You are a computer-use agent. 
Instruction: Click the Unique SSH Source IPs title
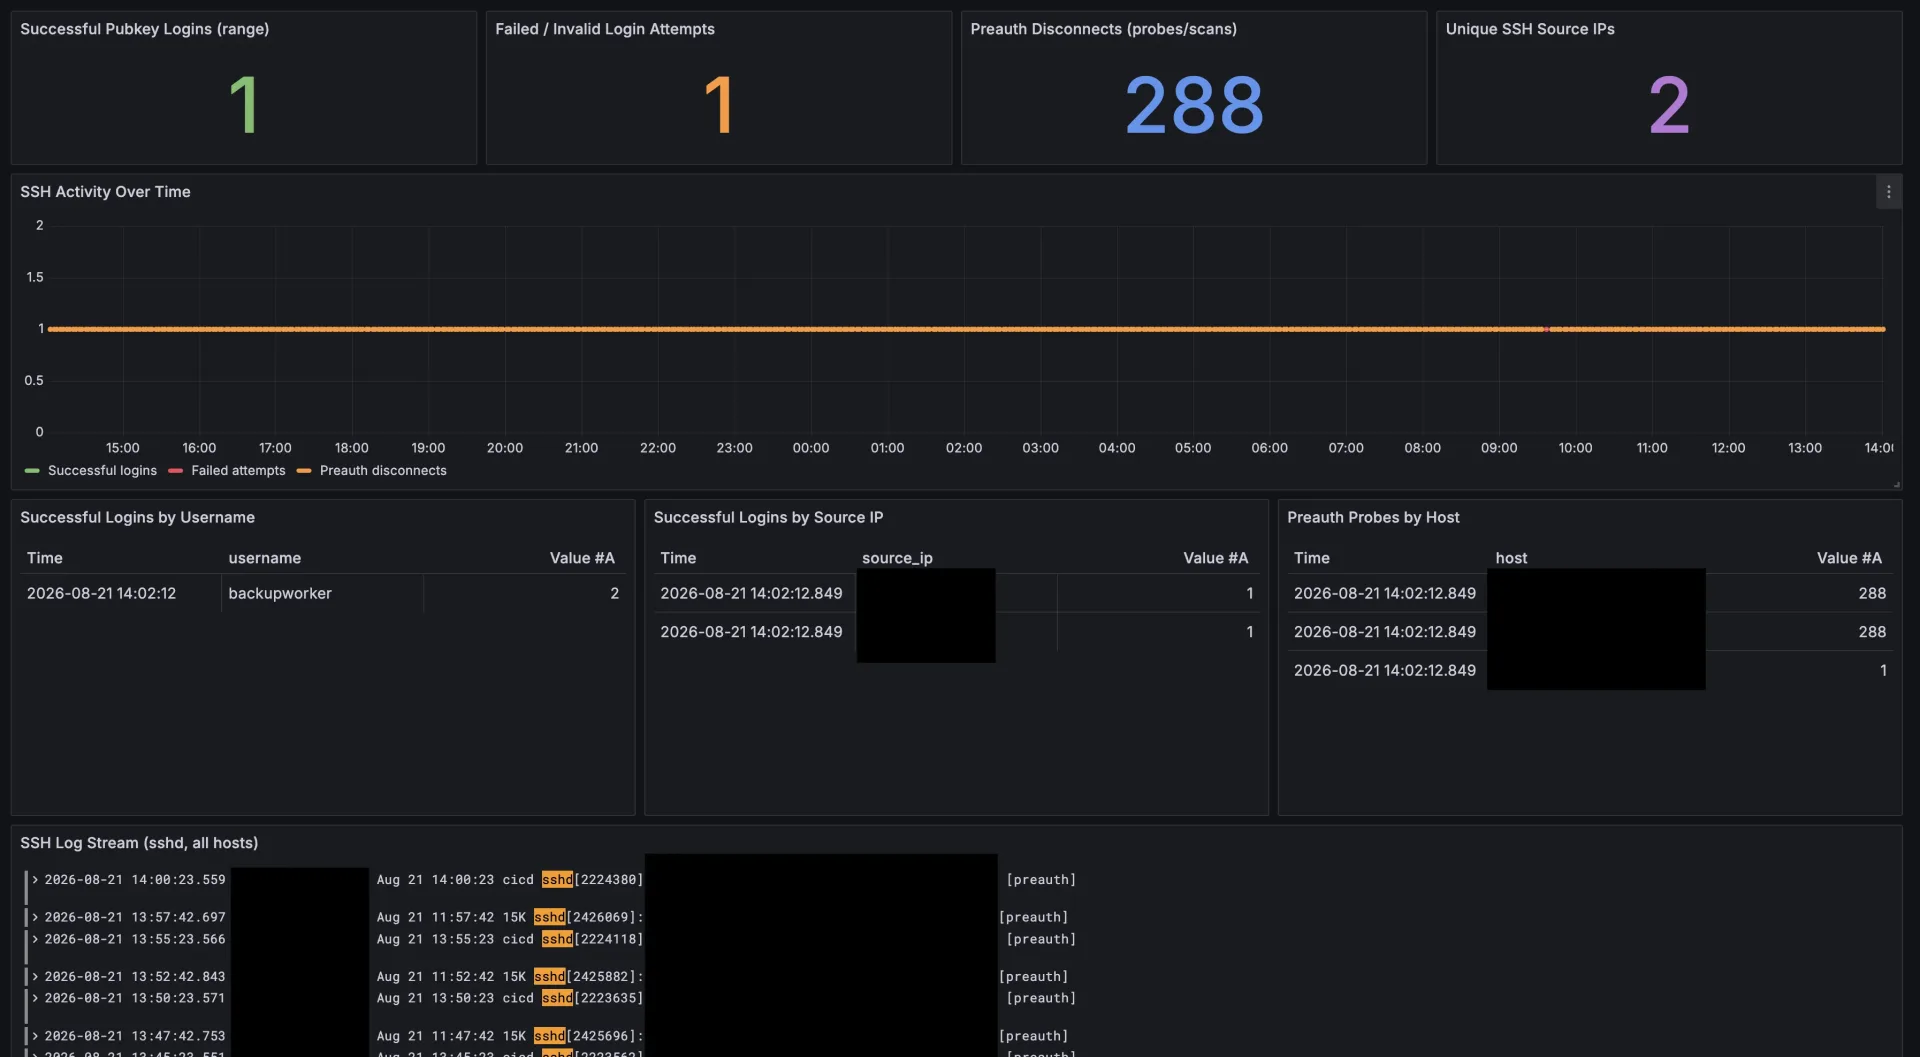click(x=1529, y=29)
